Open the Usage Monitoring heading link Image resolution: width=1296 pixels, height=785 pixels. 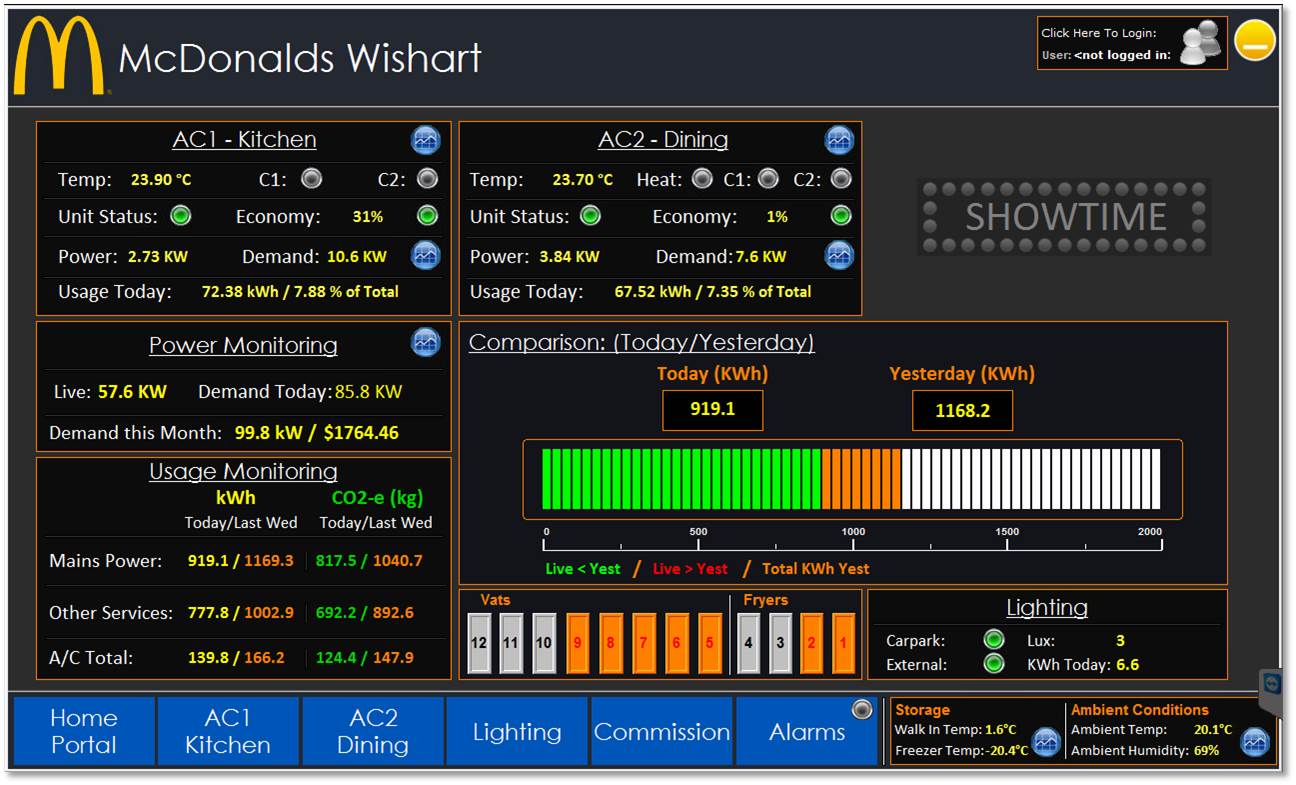coord(243,471)
